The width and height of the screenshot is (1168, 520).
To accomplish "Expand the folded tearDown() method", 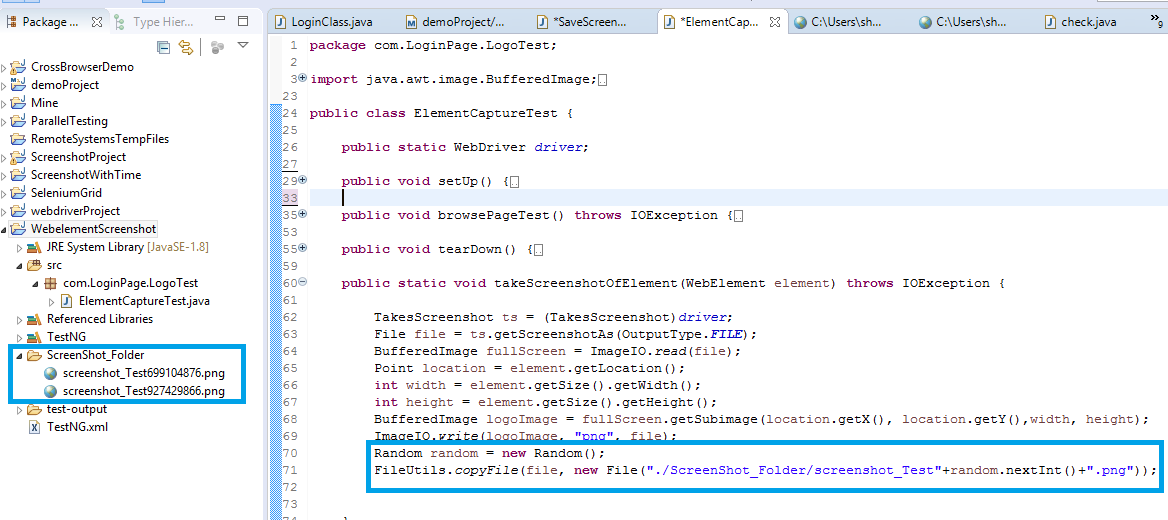I will tap(302, 249).
